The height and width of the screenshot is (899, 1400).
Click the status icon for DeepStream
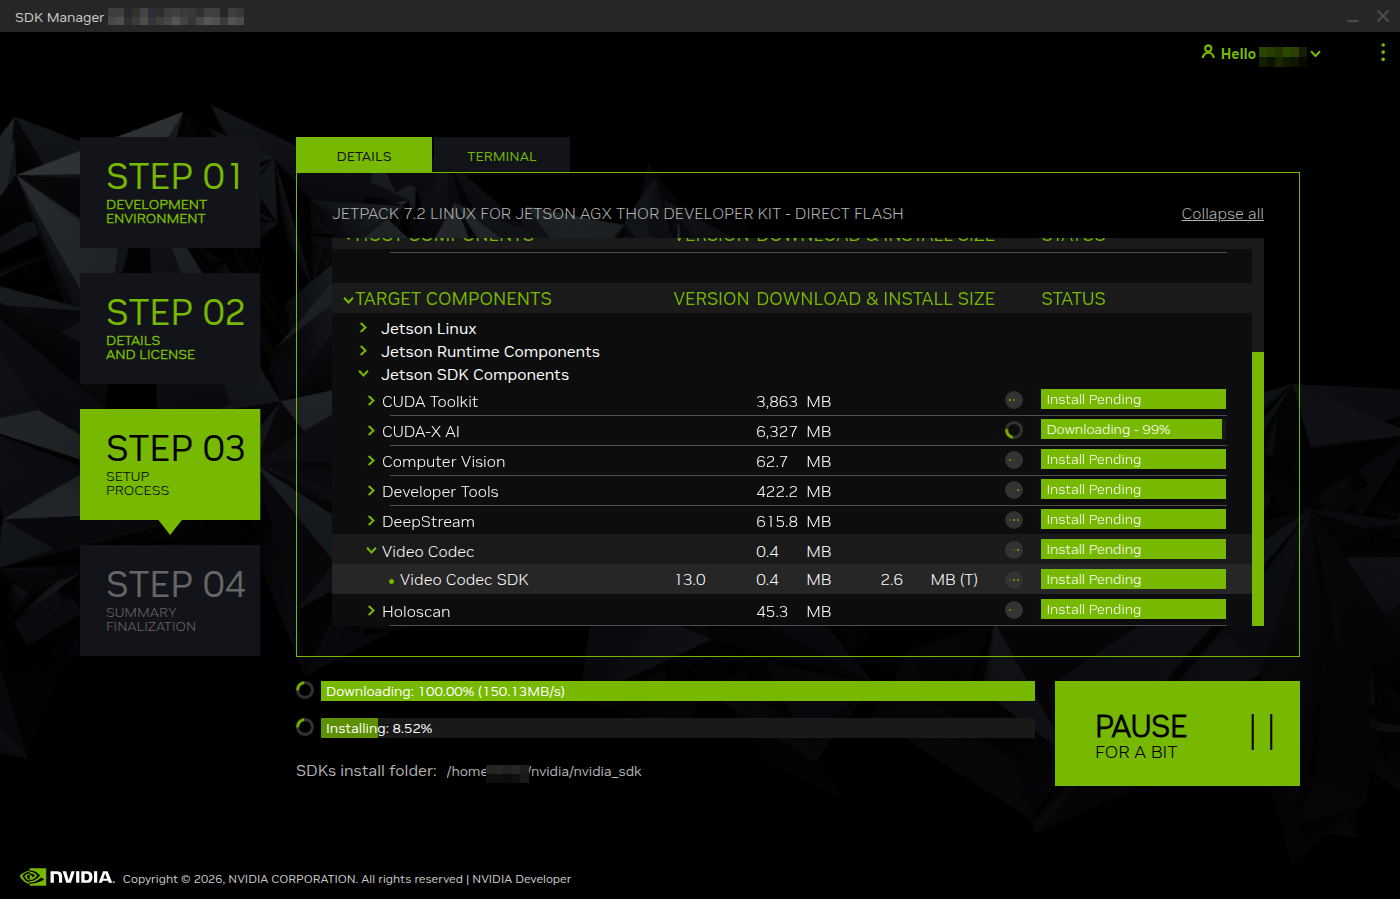click(x=1014, y=520)
